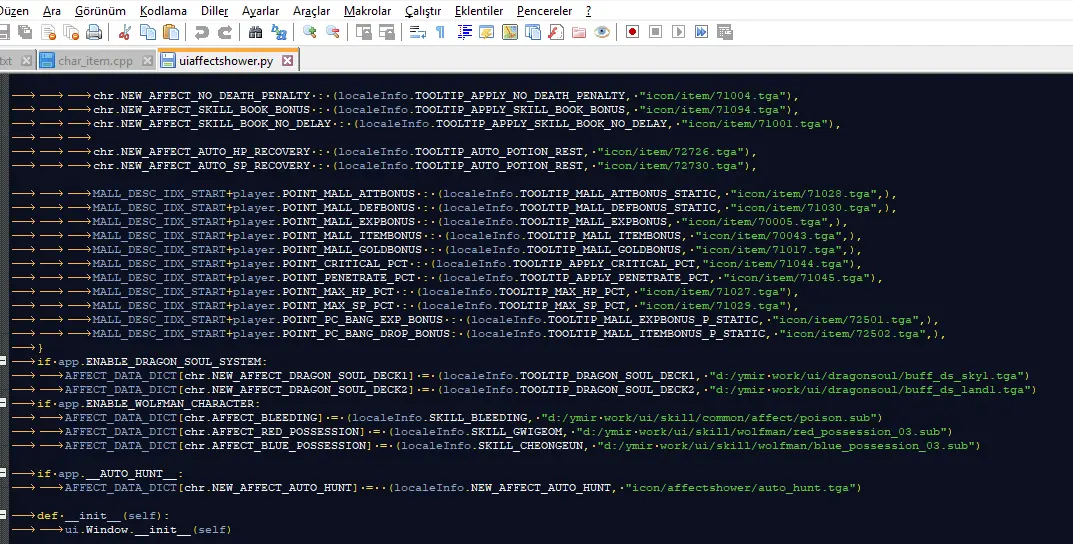Print the current document
This screenshot has height=544, width=1073.
tap(94, 32)
